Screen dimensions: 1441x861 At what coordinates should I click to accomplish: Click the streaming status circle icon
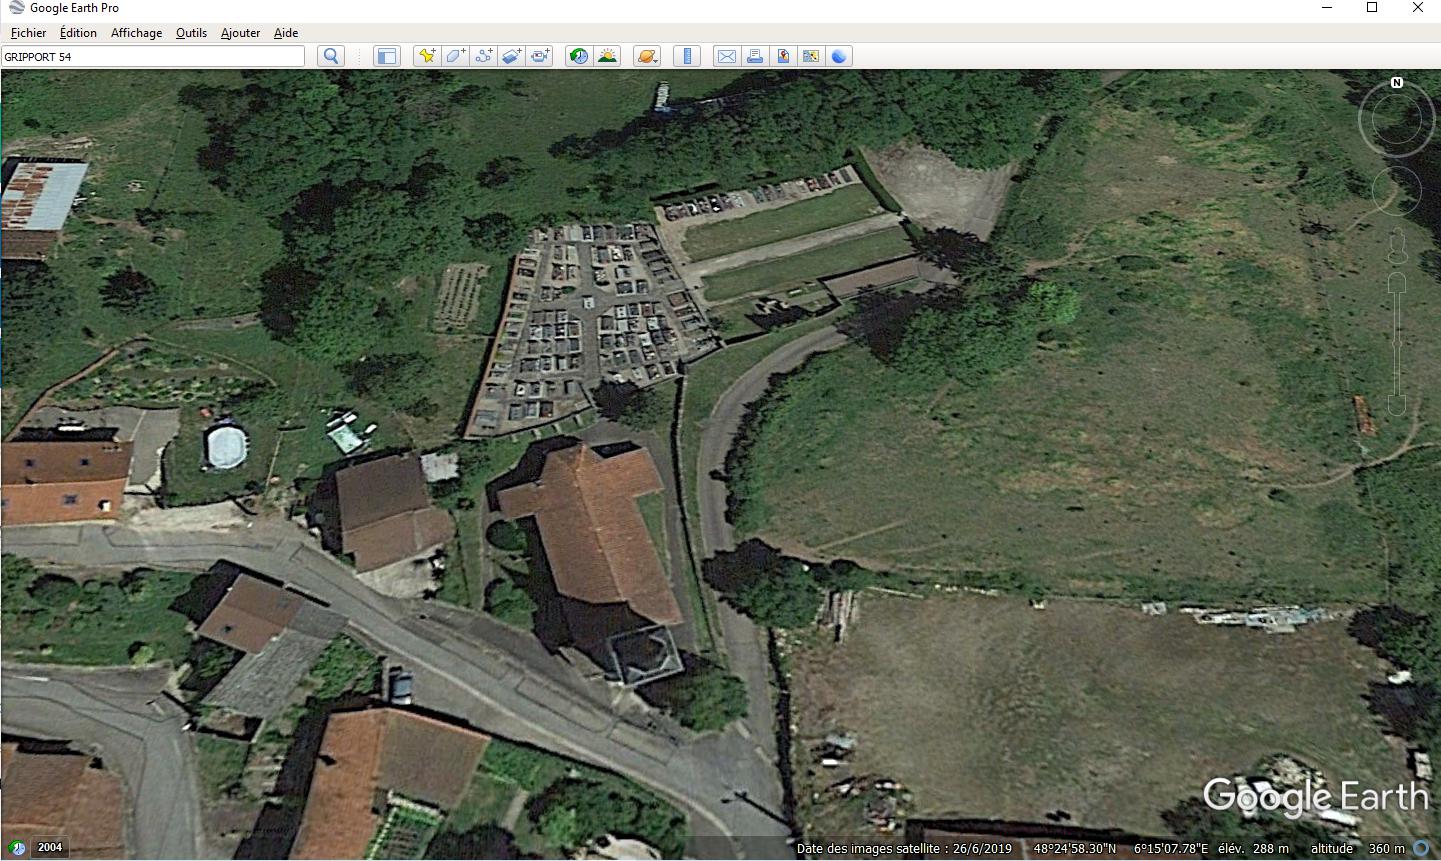tap(1421, 848)
